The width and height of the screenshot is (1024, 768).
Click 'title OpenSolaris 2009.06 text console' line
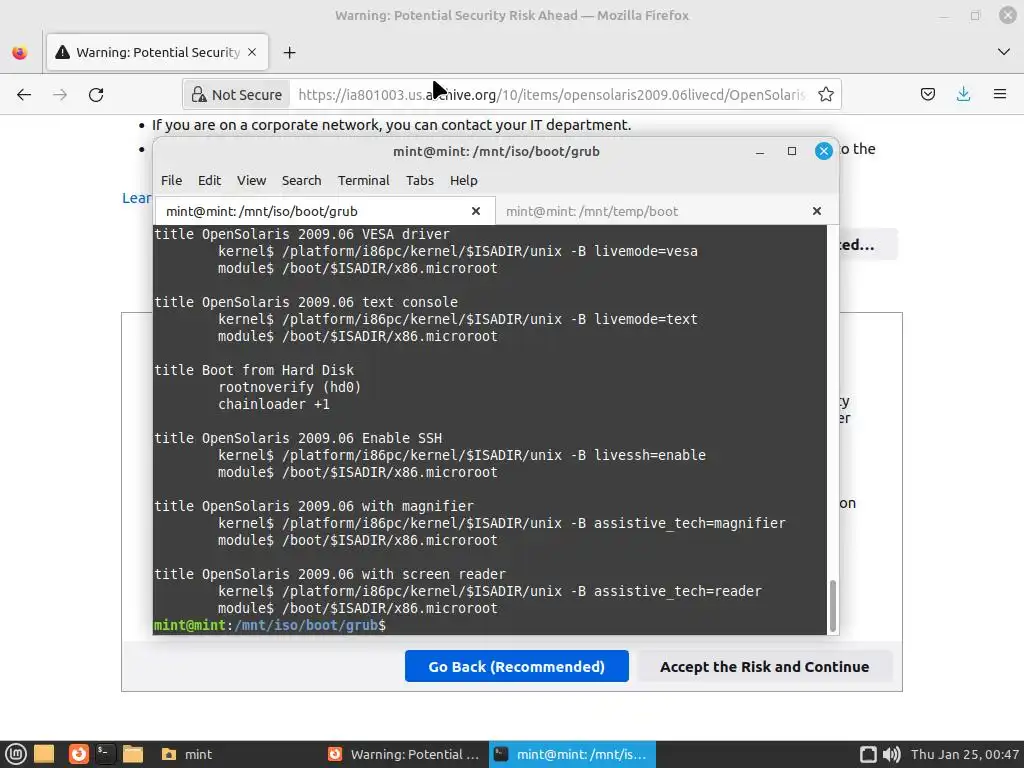[x=306, y=302]
